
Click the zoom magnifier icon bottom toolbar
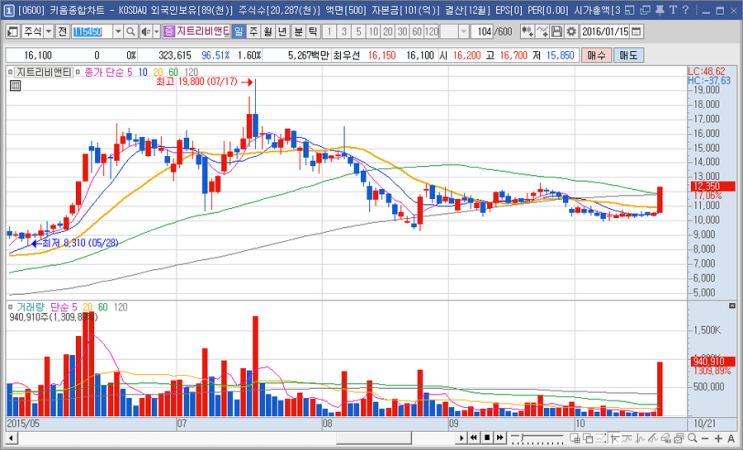tap(692, 438)
